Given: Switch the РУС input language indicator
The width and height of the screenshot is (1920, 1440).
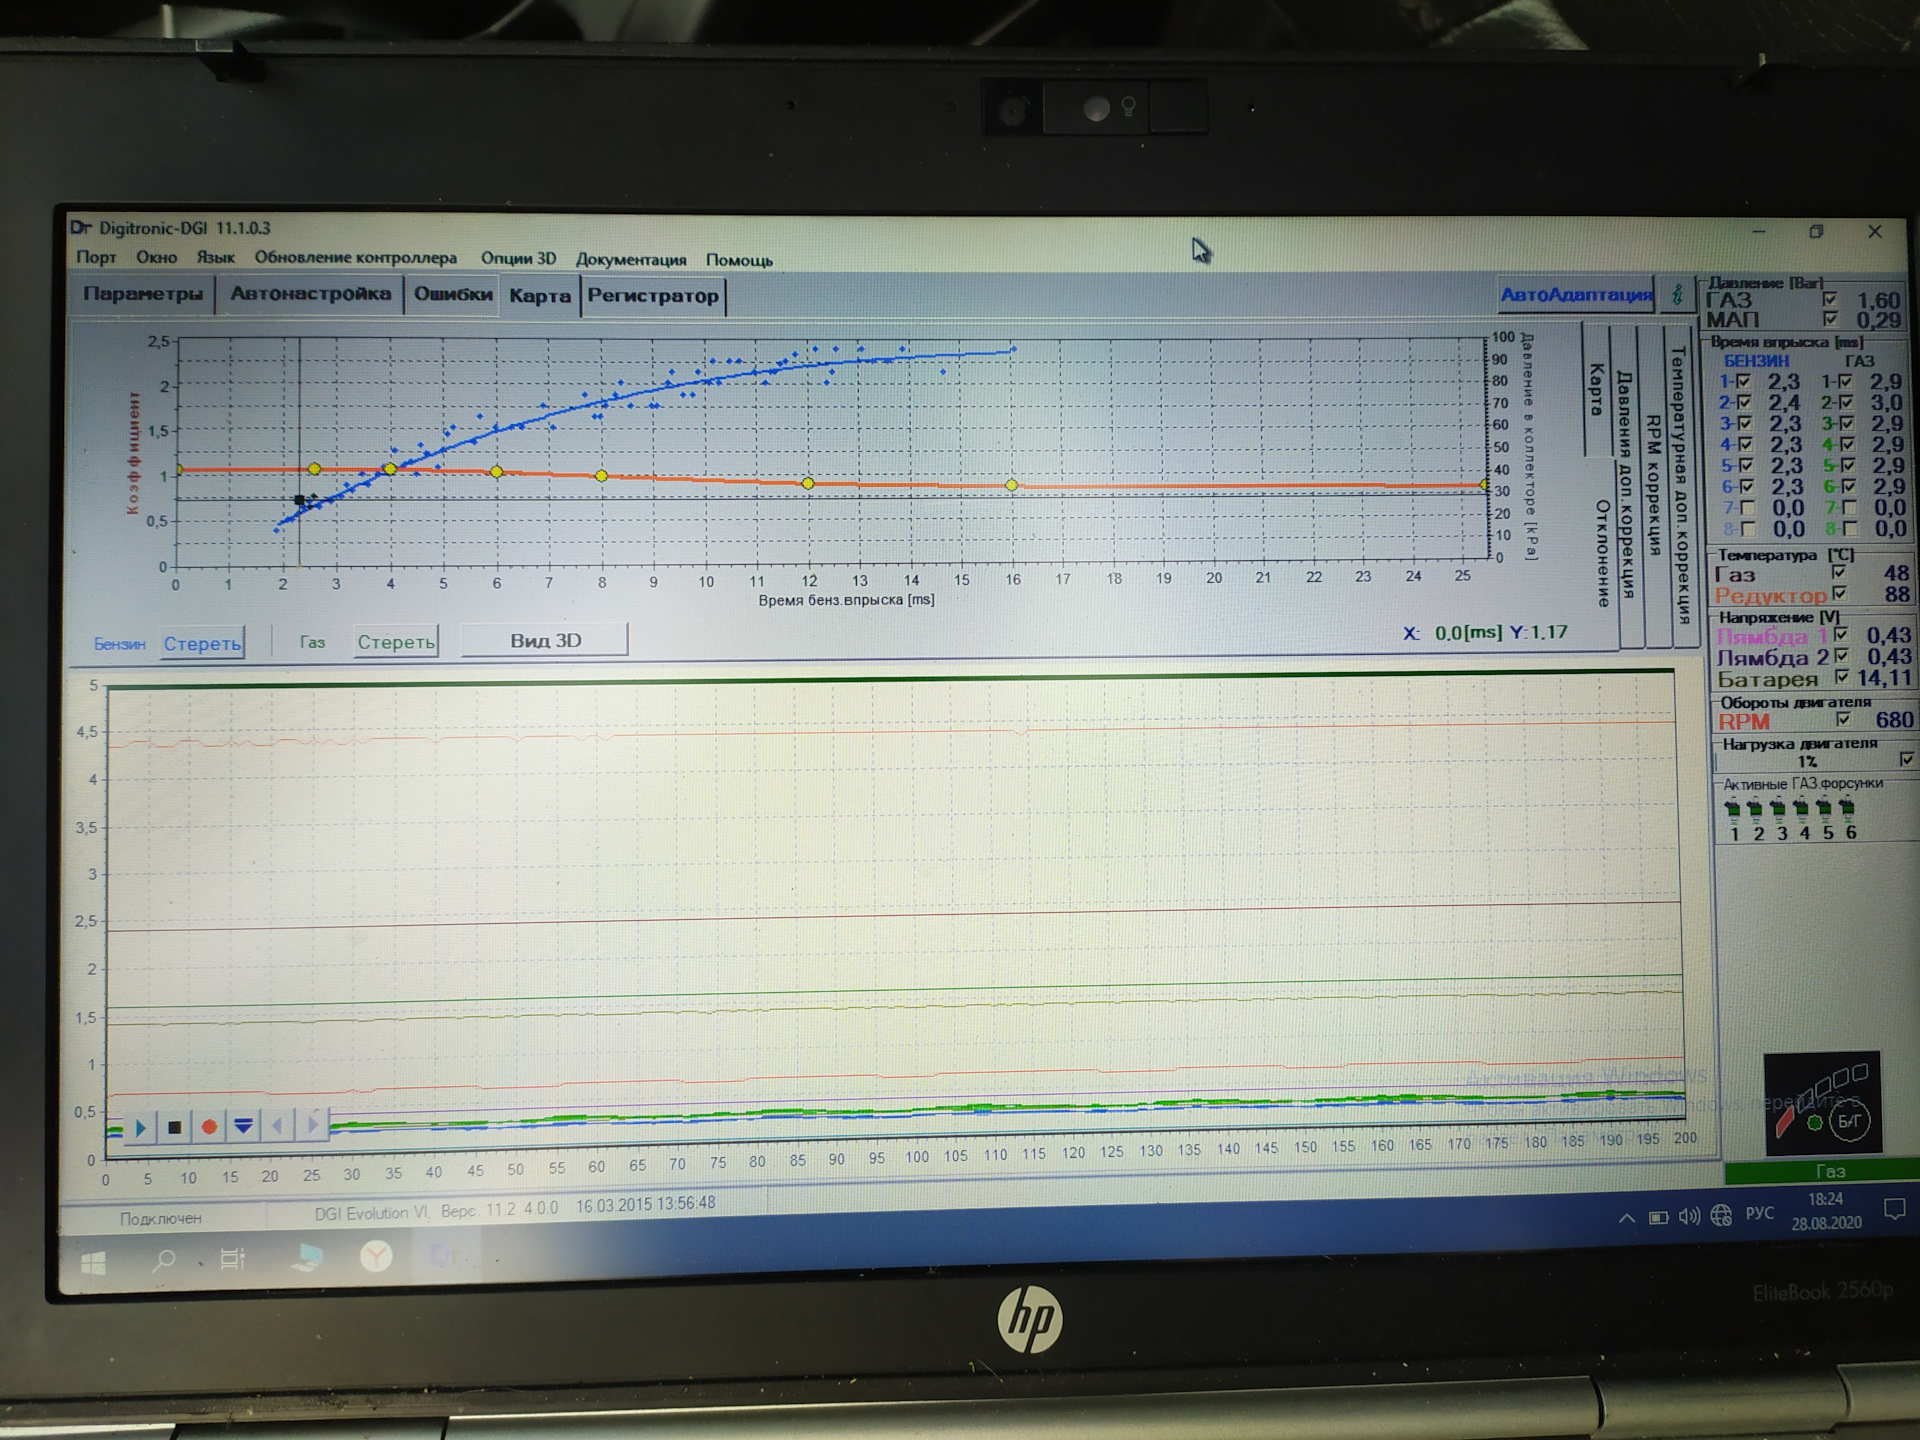Looking at the screenshot, I should [x=1760, y=1213].
